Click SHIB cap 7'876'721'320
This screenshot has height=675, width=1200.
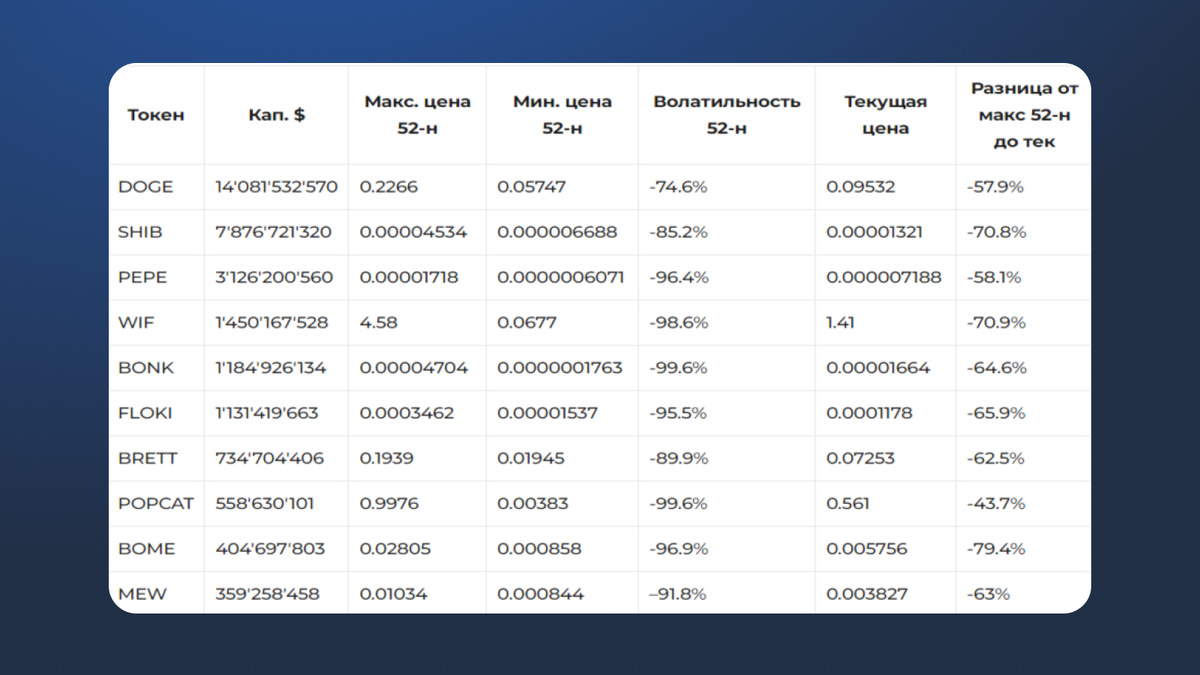pyautogui.click(x=273, y=232)
